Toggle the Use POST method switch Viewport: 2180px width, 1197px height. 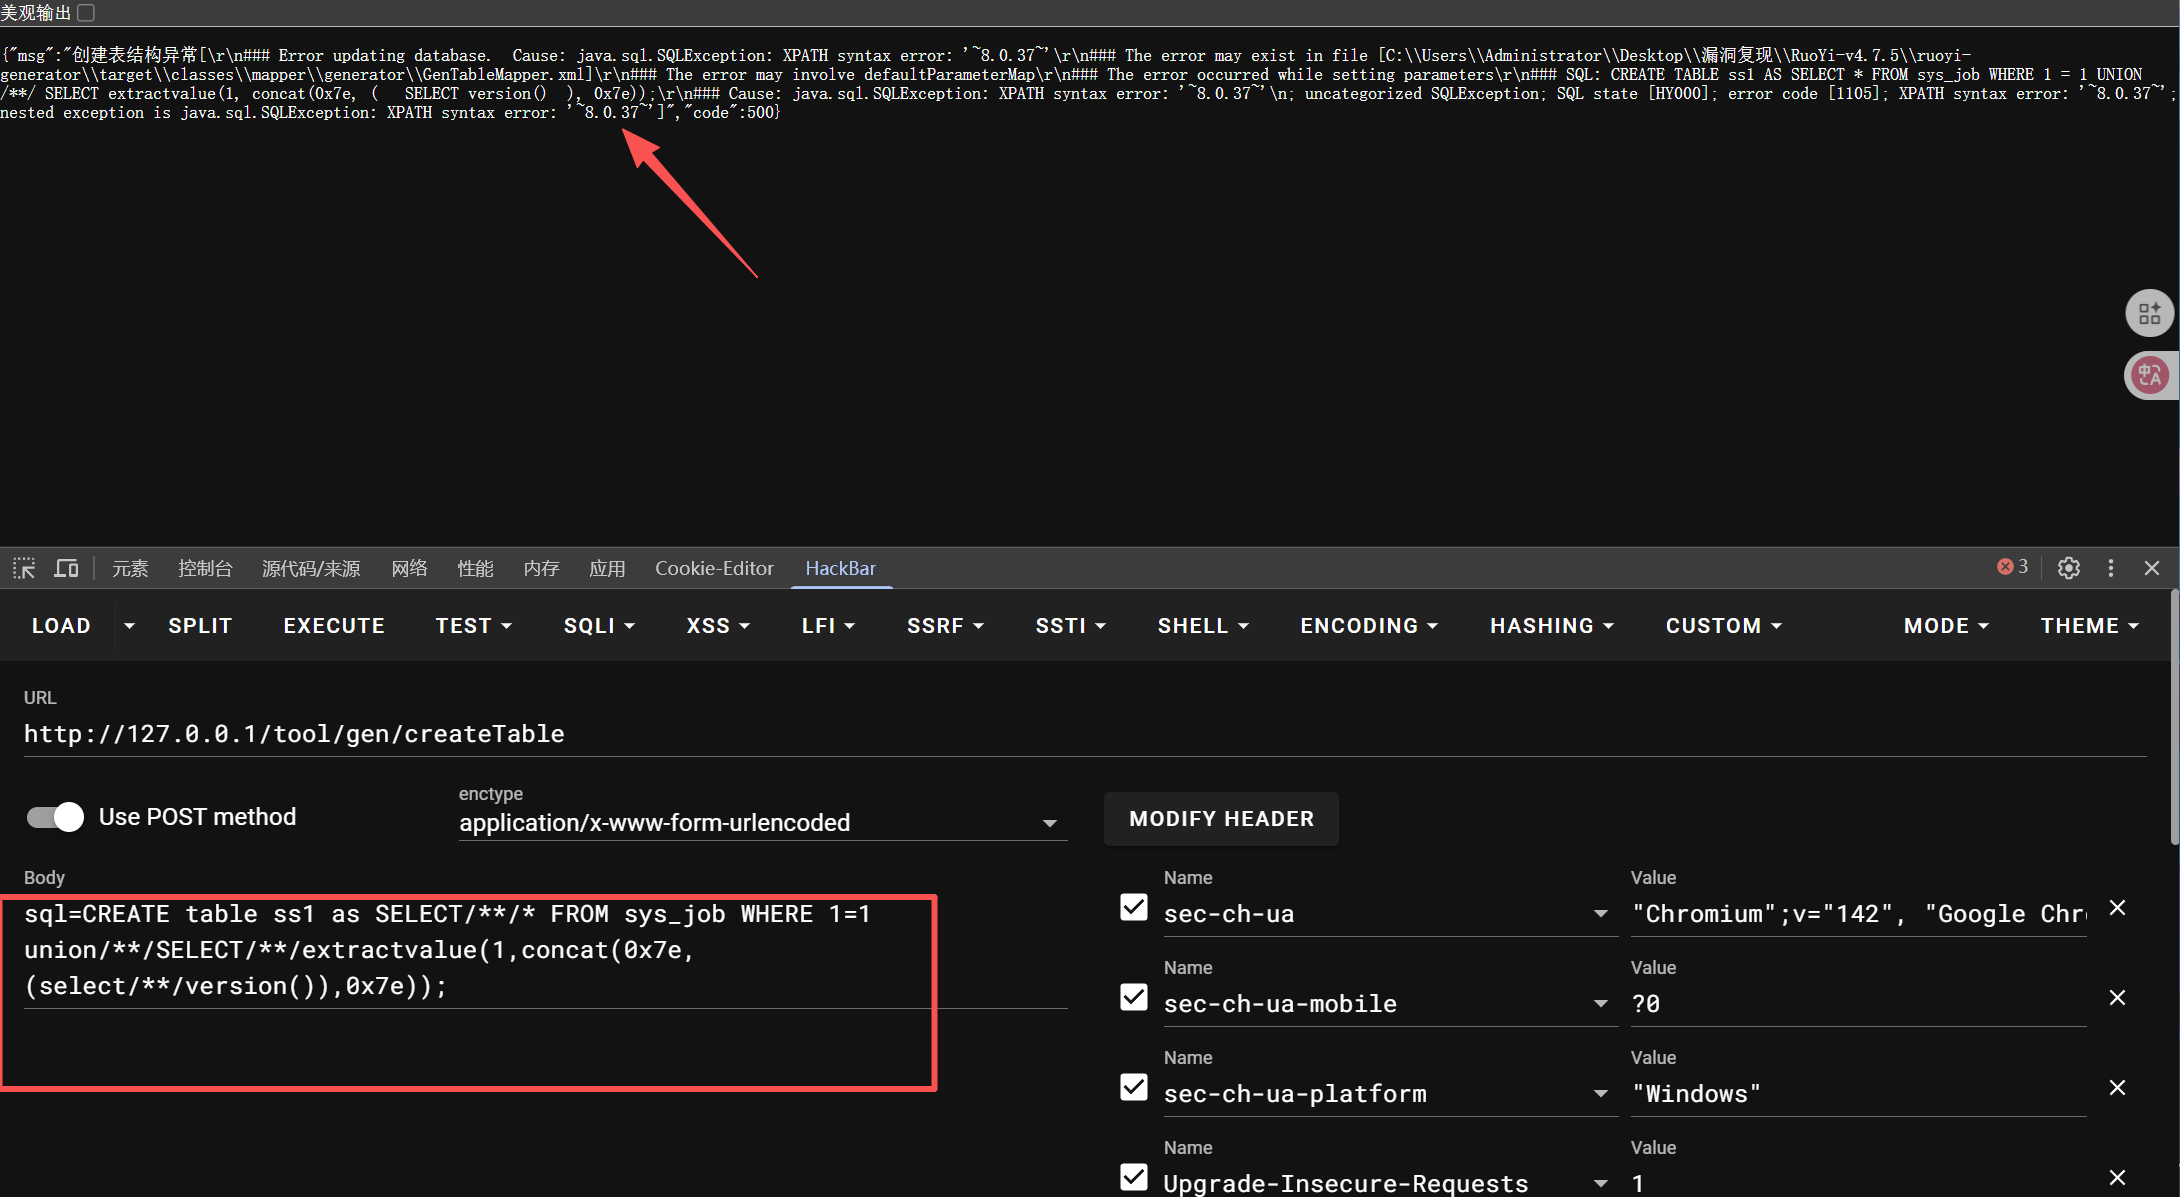pos(55,817)
